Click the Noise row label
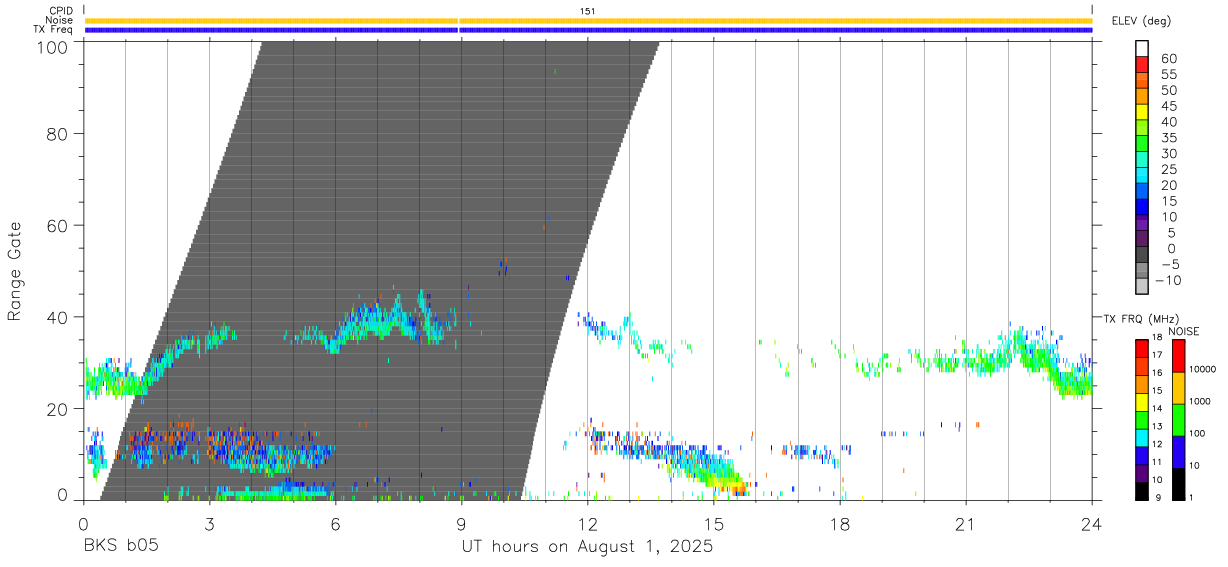The image size is (1228, 567). (x=59, y=20)
